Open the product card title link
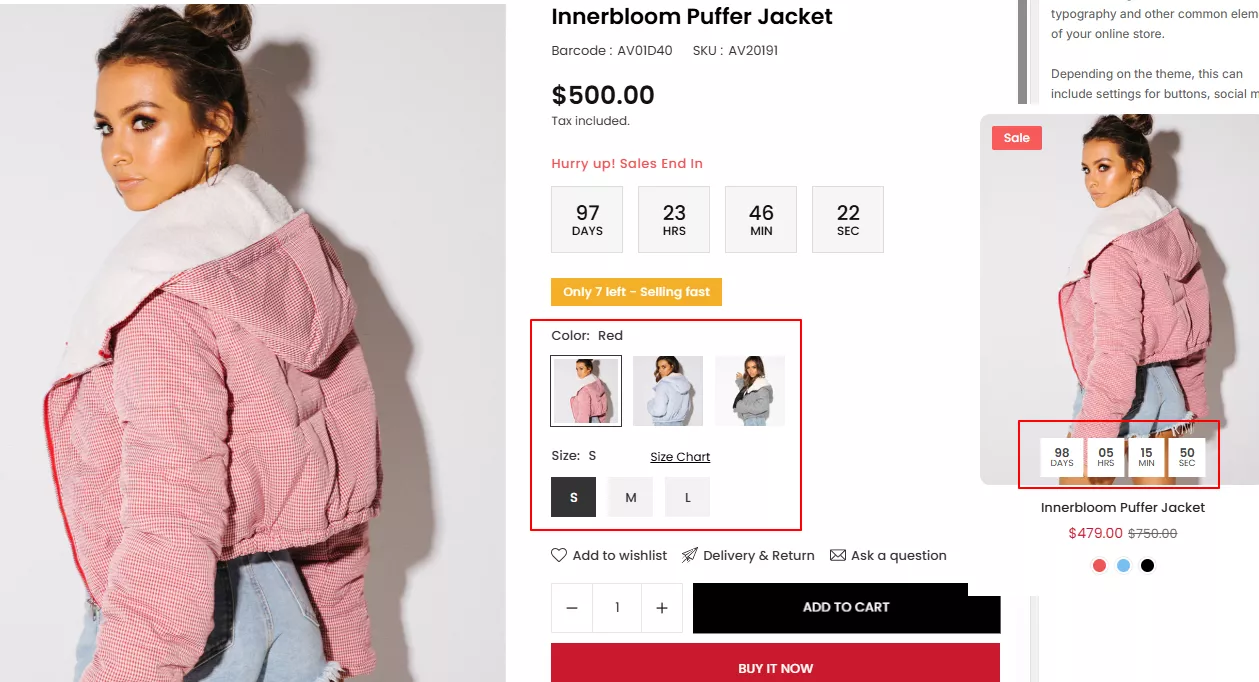 pos(1123,507)
